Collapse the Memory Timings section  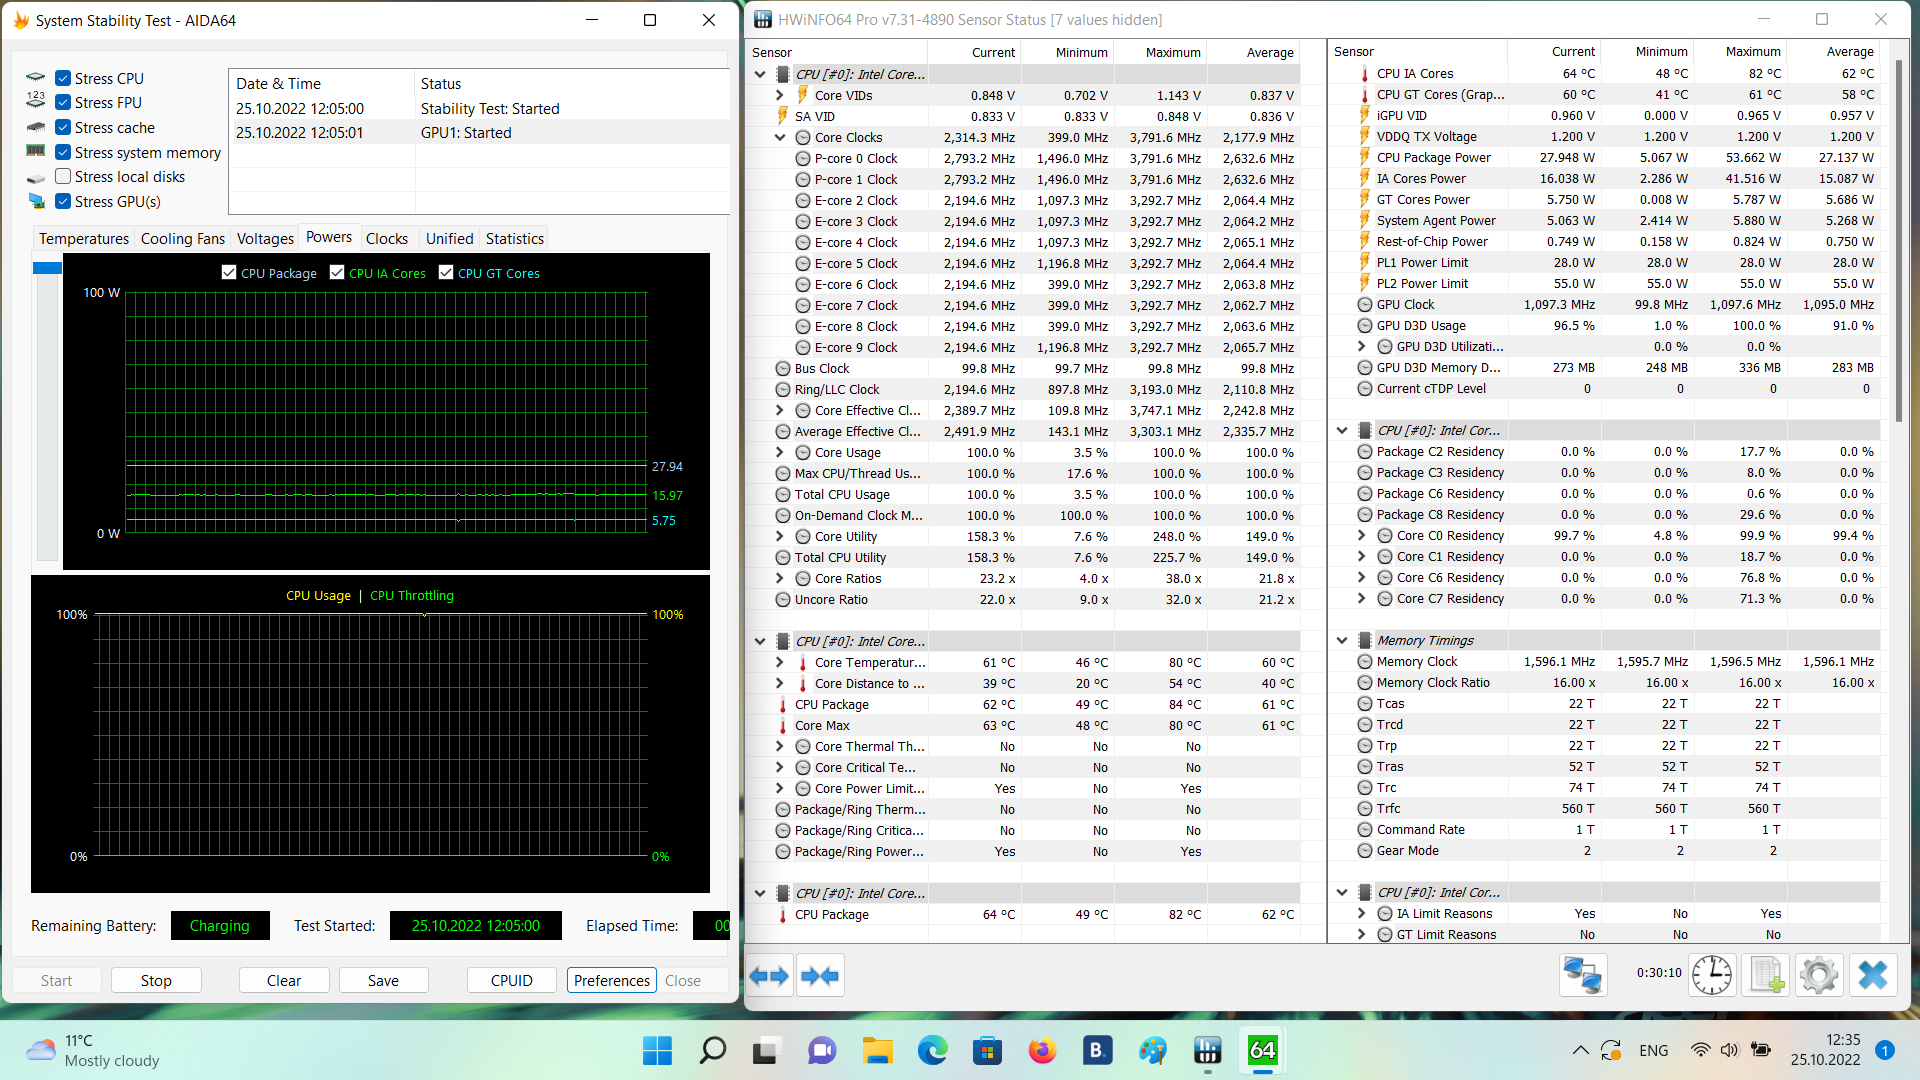click(x=1342, y=641)
